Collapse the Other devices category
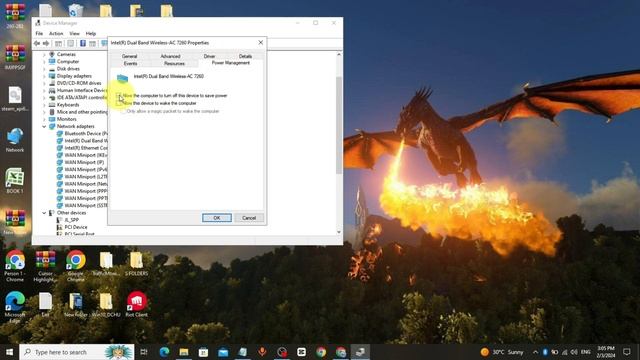This screenshot has height=360, width=640. pos(44,213)
